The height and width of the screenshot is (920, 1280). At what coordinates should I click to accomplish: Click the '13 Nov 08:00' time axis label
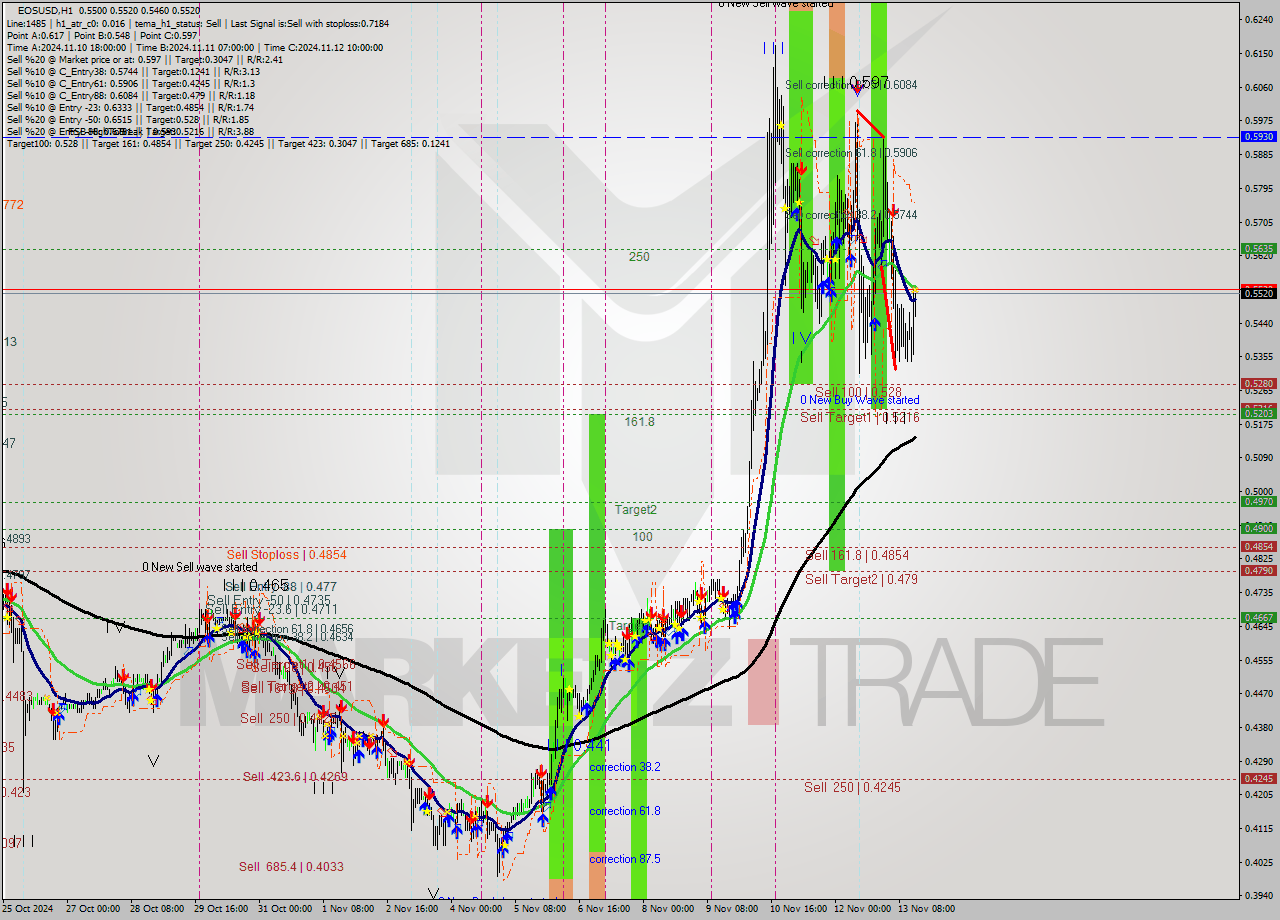coord(927,909)
